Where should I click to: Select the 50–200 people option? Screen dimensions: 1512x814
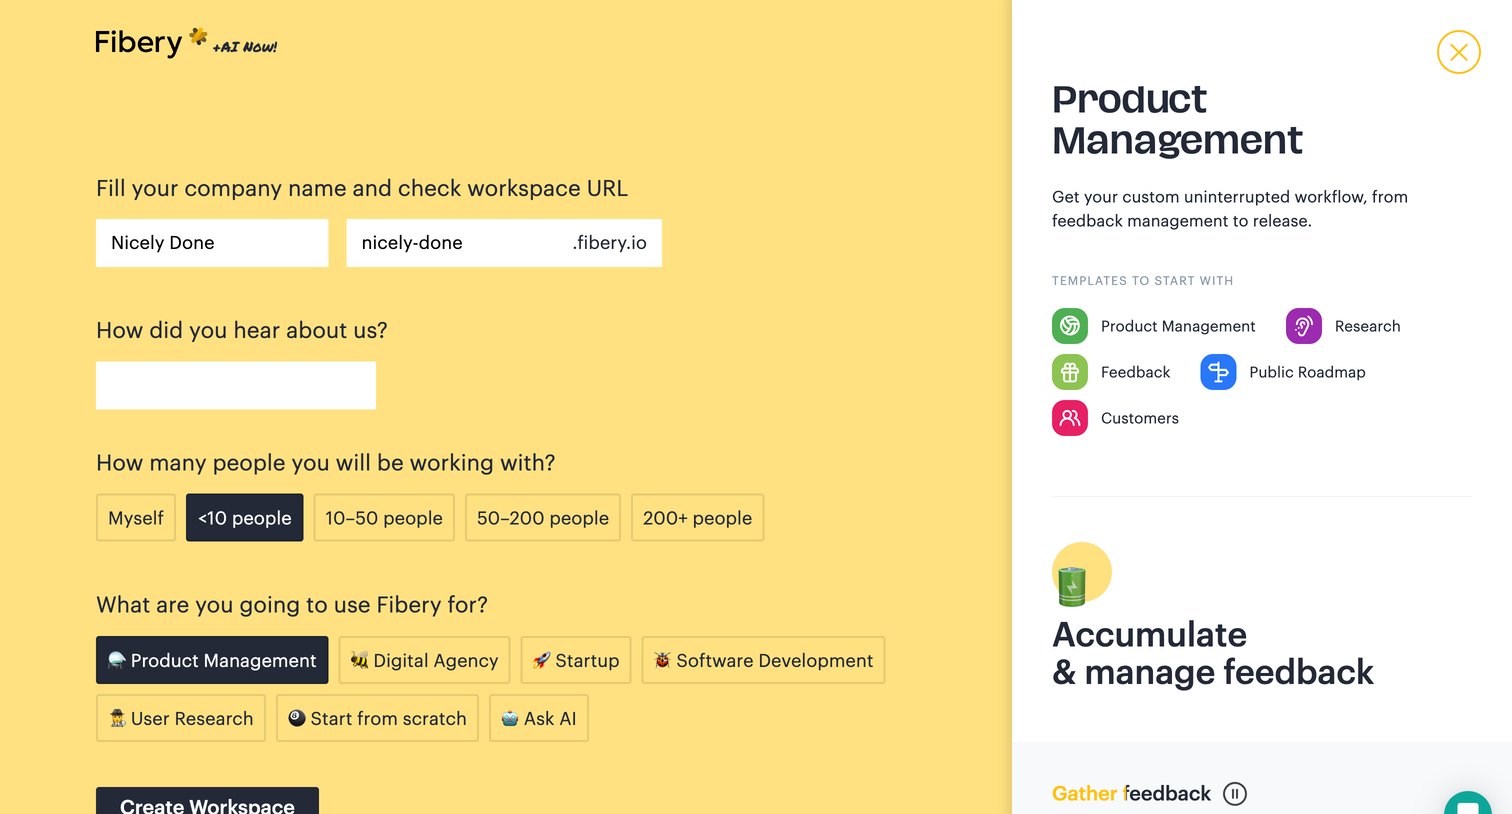[x=543, y=518]
